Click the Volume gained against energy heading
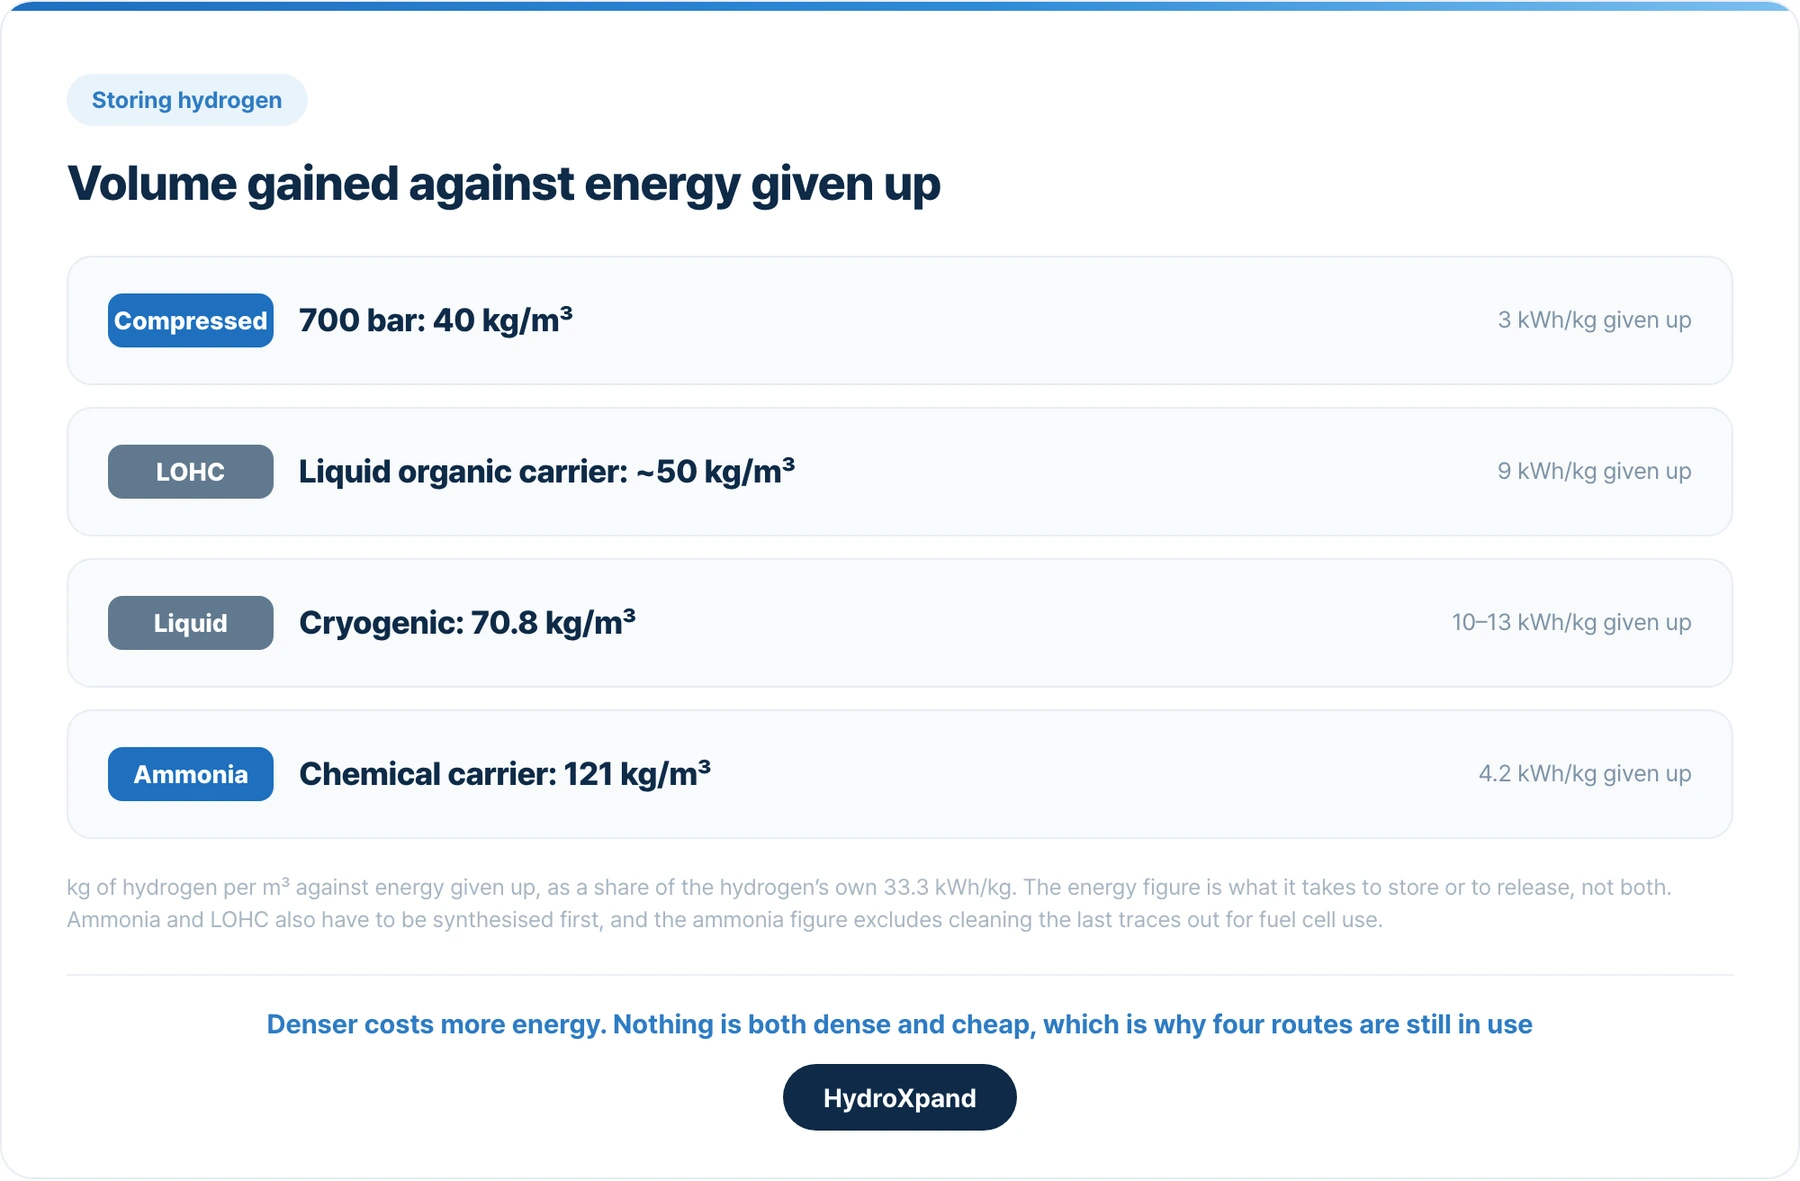The height and width of the screenshot is (1181, 1800). click(504, 184)
